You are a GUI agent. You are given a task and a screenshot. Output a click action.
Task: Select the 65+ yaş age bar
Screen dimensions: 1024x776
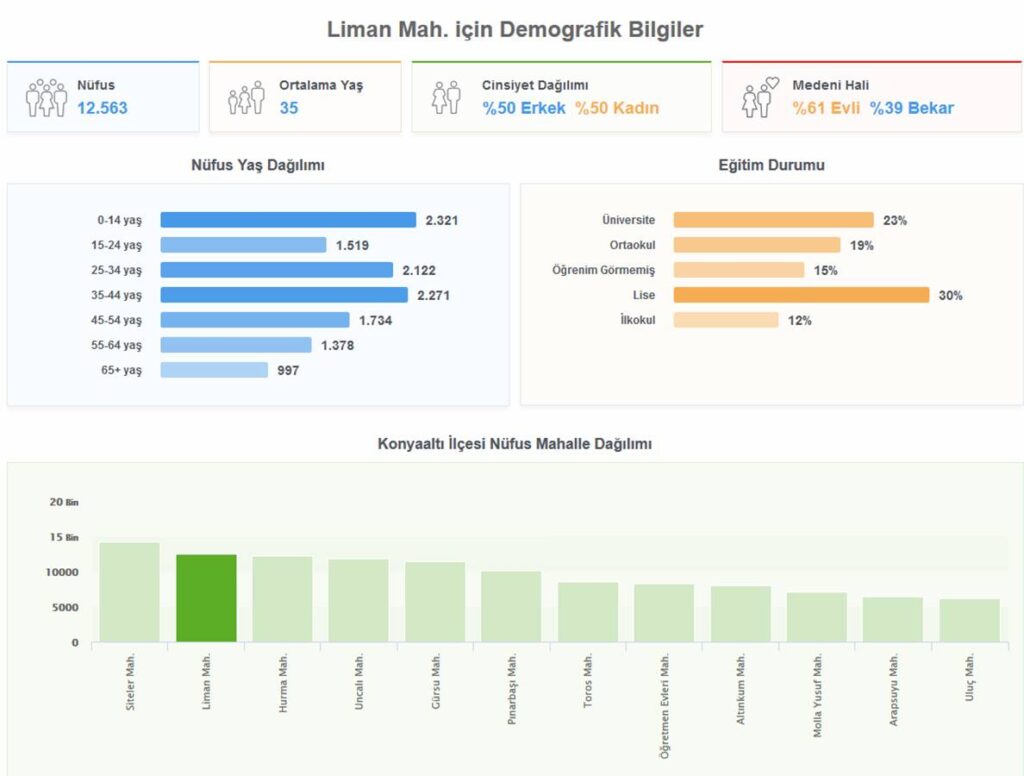pos(214,370)
